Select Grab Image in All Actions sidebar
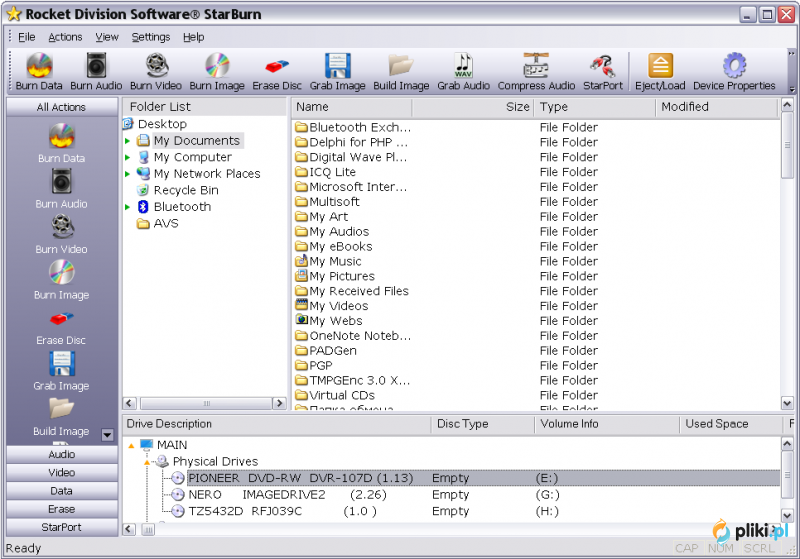Image resolution: width=800 pixels, height=559 pixels. click(61, 370)
